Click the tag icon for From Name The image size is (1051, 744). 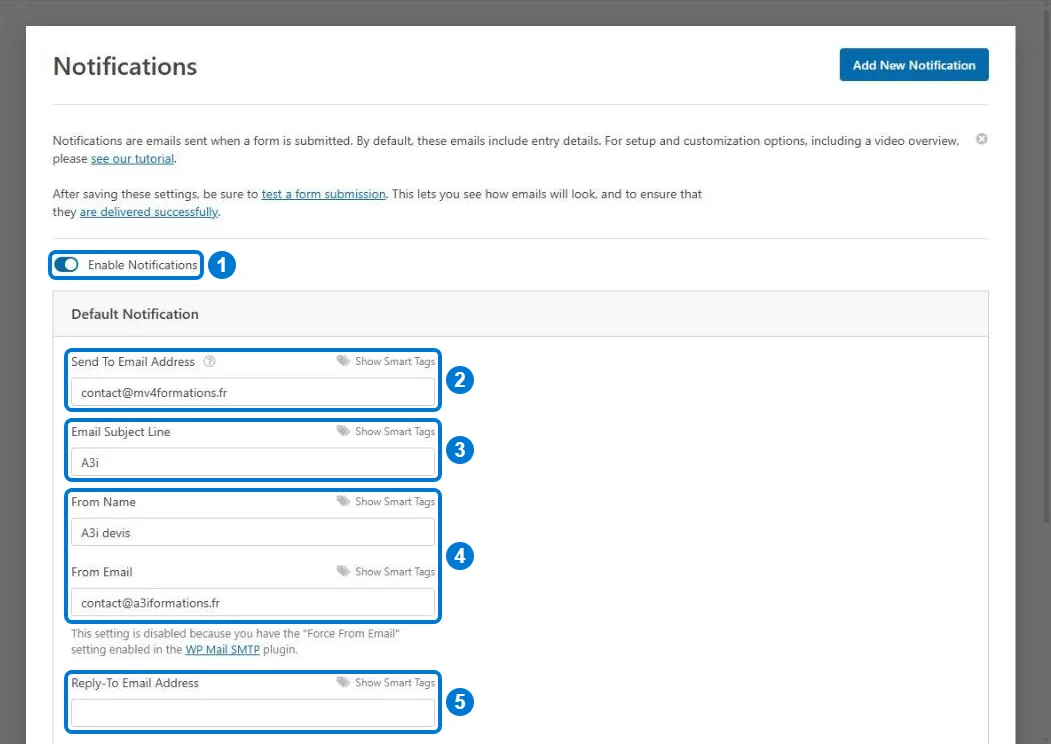point(343,501)
